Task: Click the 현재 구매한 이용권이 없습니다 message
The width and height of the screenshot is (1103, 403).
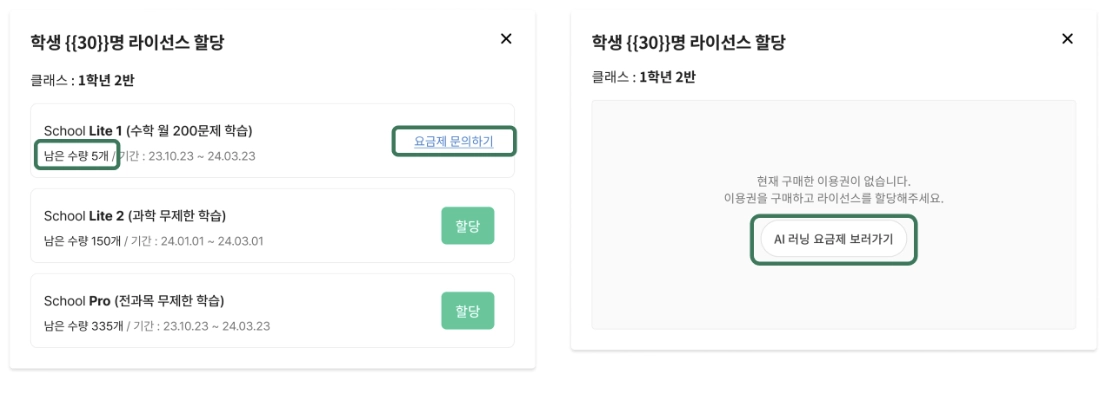Action: [833, 181]
